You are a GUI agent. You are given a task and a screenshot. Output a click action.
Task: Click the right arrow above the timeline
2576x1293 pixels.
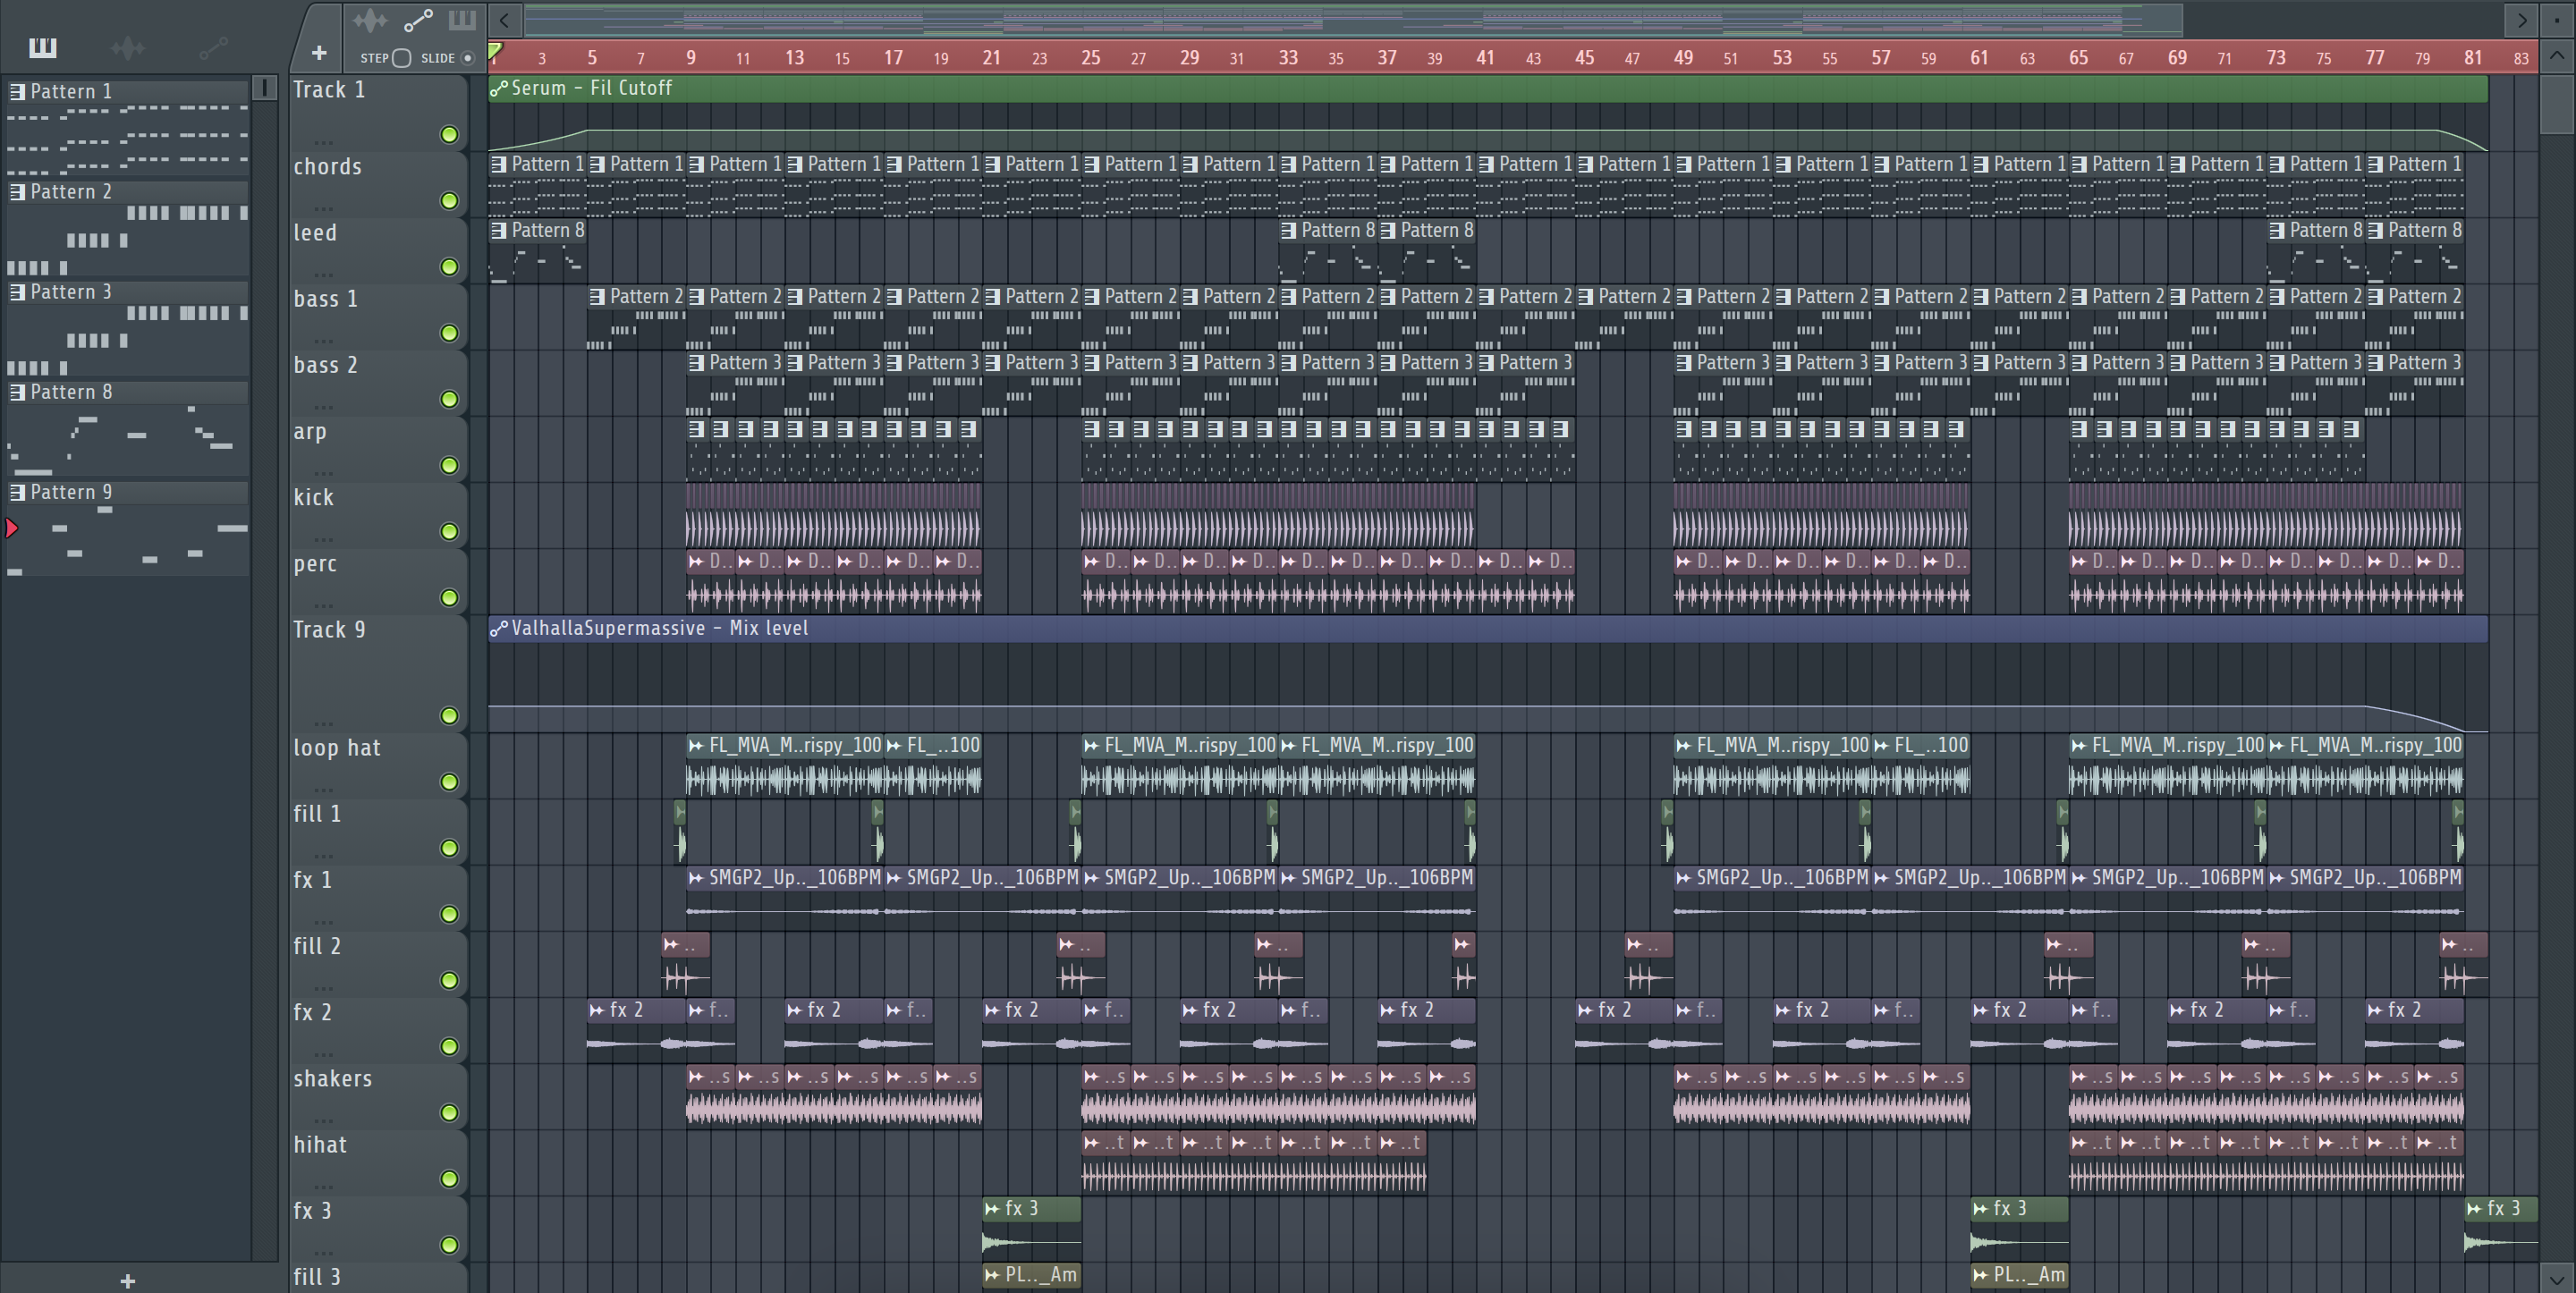point(2521,20)
